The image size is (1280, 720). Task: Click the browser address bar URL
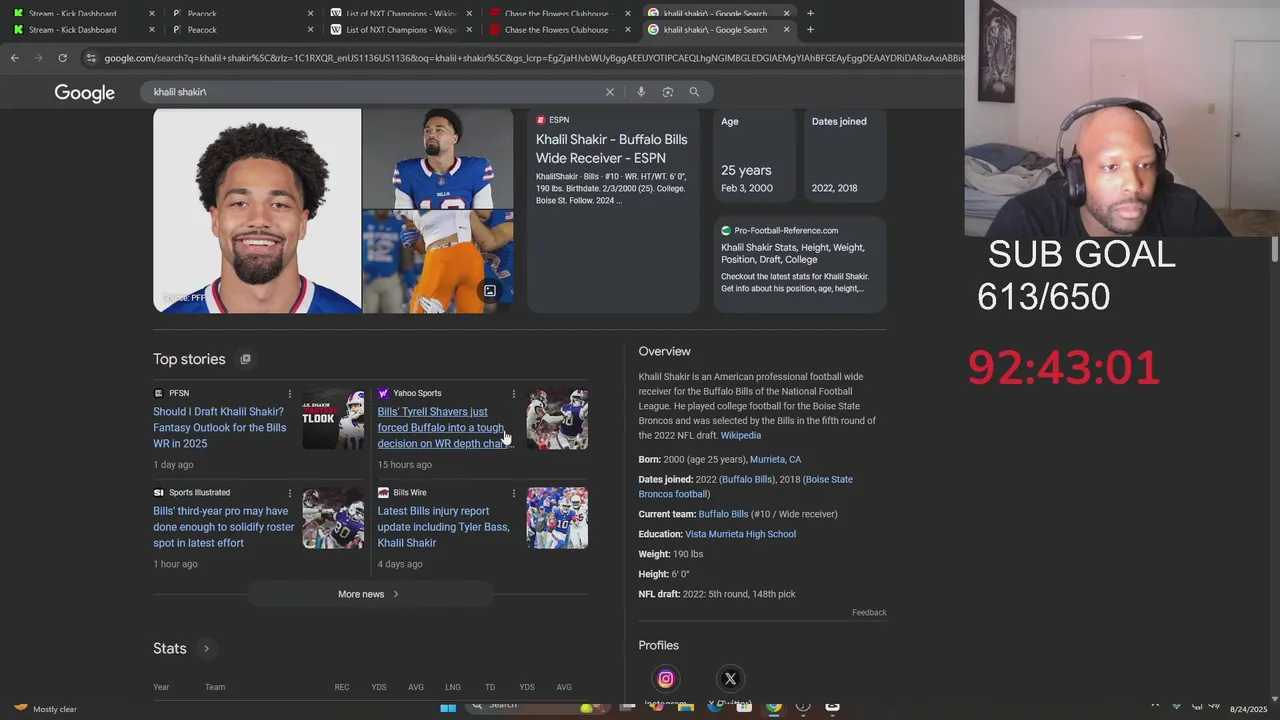tap(534, 58)
